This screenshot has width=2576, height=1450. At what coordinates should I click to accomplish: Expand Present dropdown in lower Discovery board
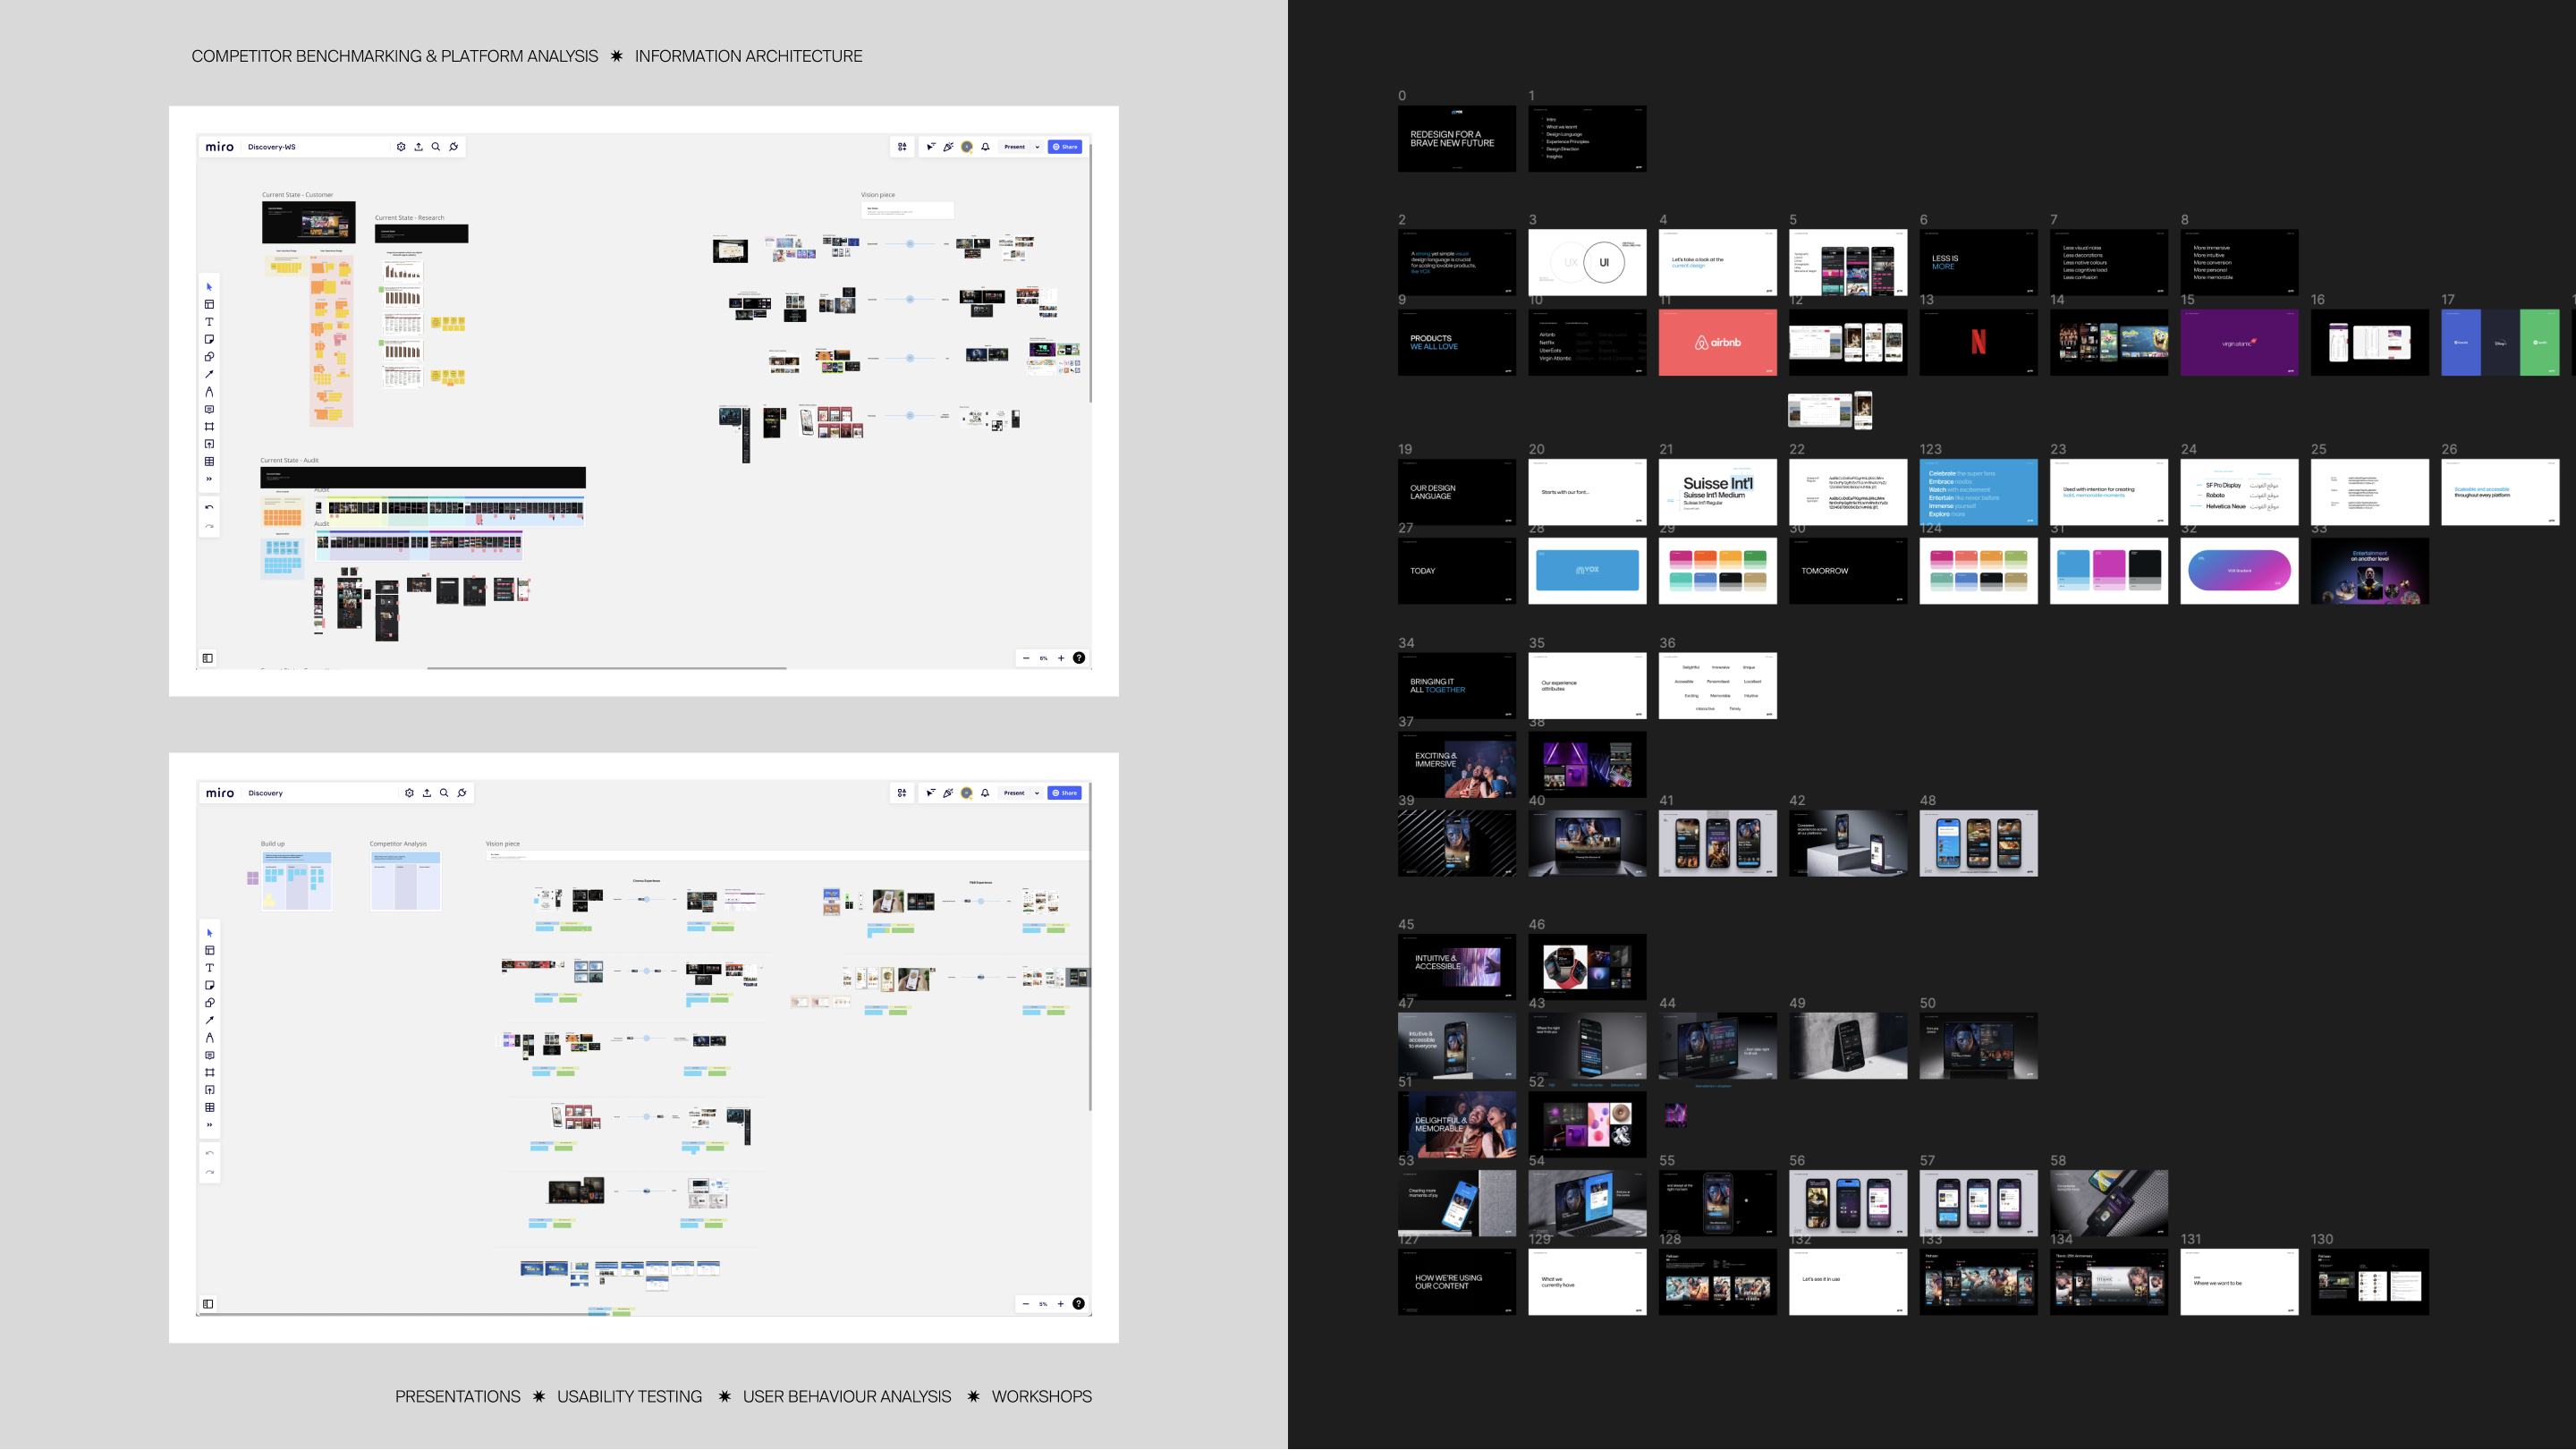pos(1037,793)
